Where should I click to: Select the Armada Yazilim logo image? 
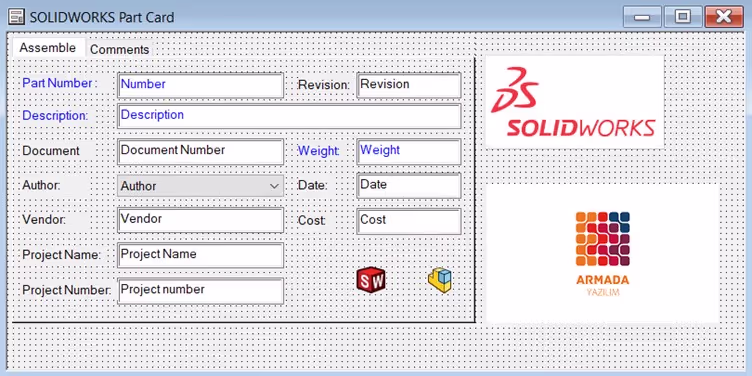tap(602, 253)
